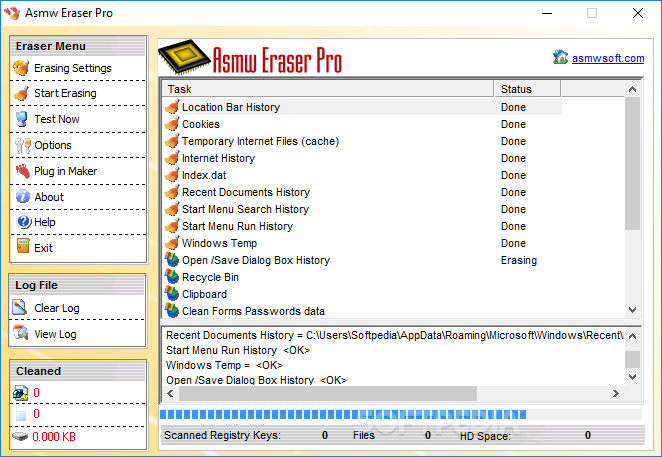Click the log horizontal scroll left arrow

(171, 394)
